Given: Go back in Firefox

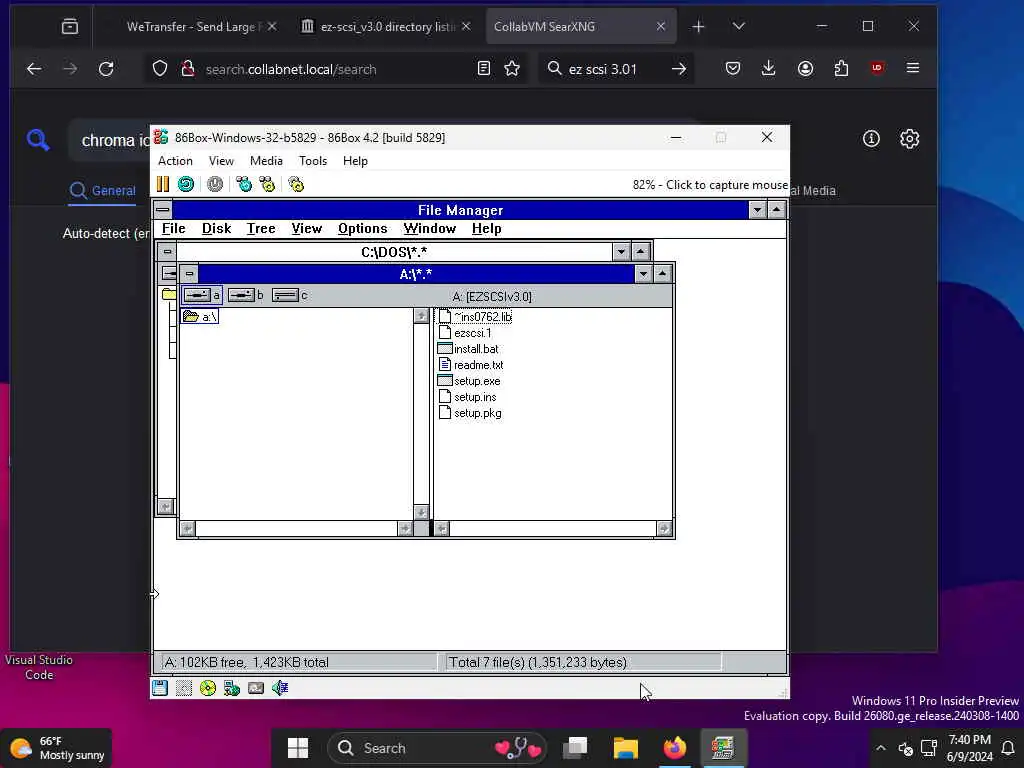Looking at the screenshot, I should coord(34,69).
